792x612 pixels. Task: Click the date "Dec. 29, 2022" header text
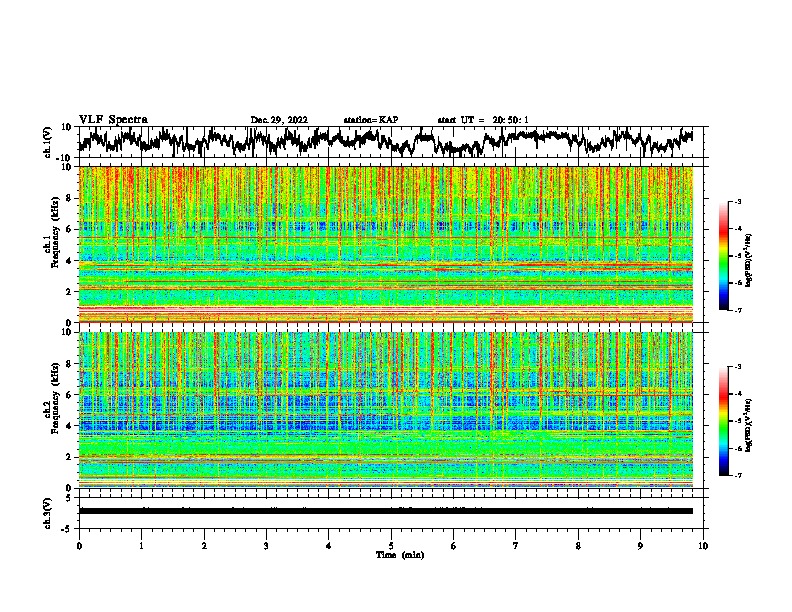[279, 120]
